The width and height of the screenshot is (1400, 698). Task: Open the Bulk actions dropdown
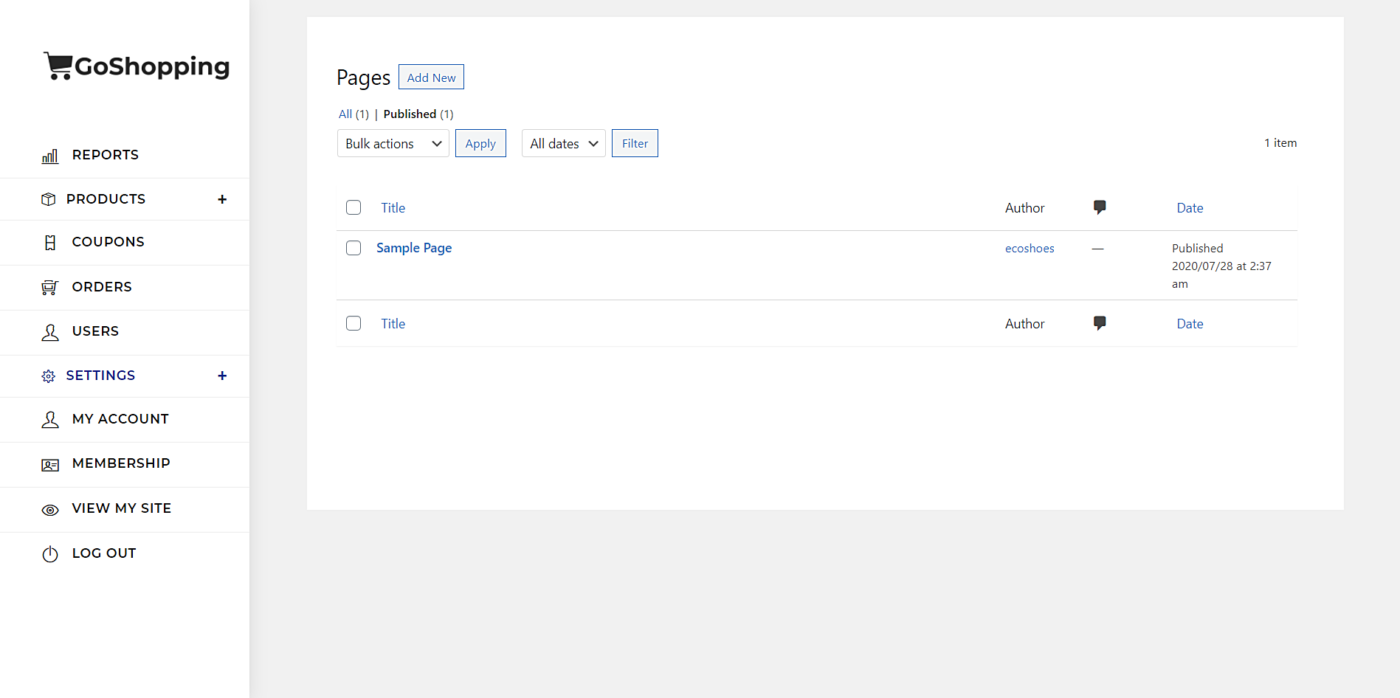coord(393,143)
